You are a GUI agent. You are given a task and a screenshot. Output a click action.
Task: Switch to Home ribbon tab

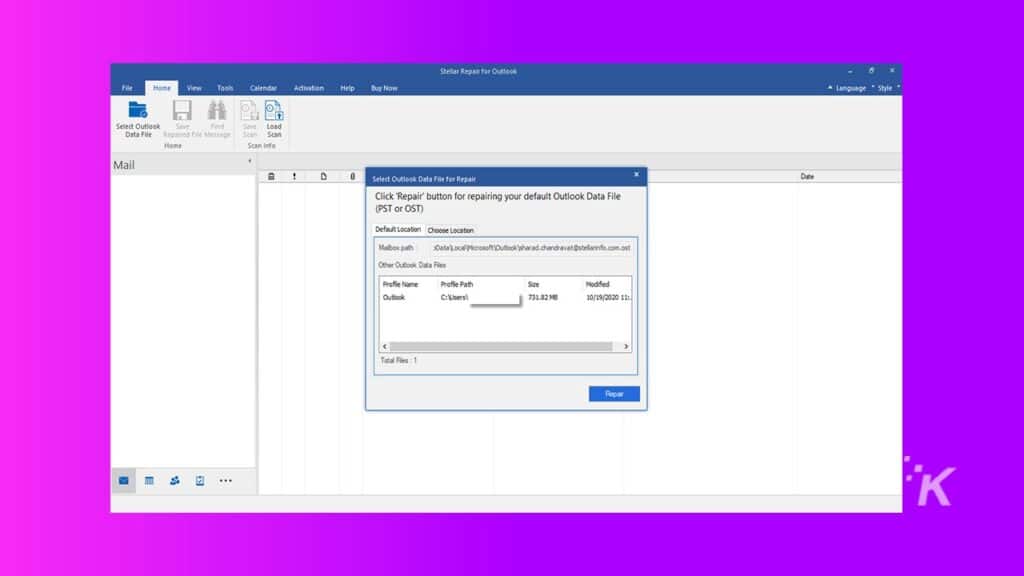click(x=161, y=88)
